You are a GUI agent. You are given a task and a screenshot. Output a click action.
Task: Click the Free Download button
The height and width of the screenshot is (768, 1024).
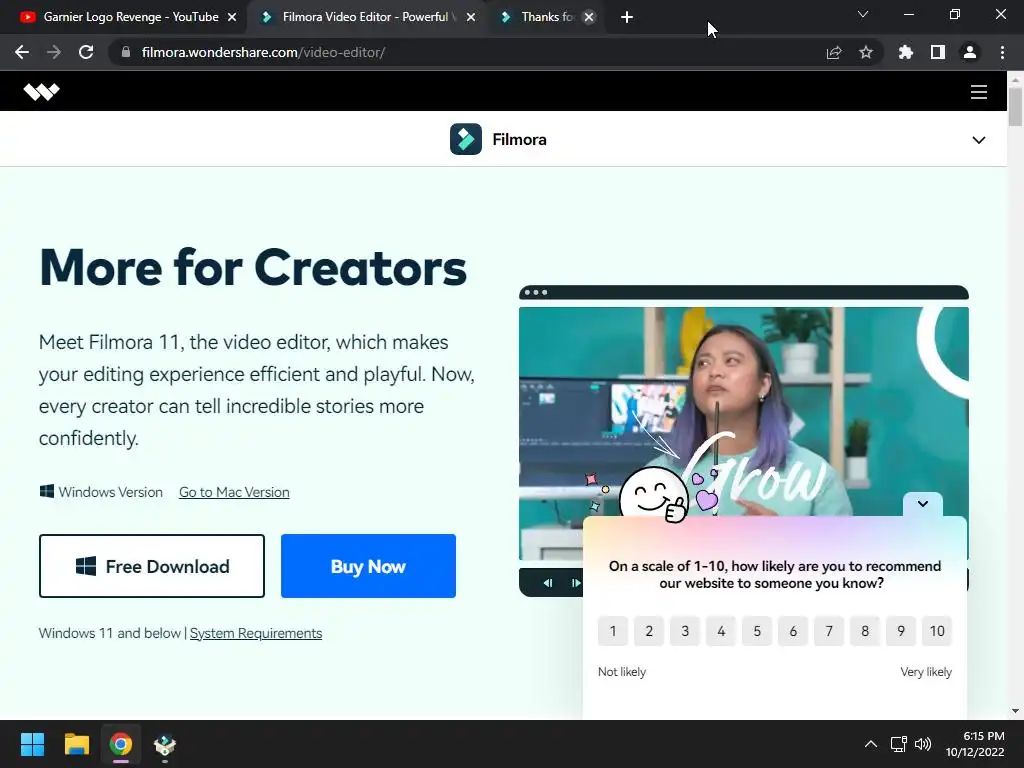152,566
